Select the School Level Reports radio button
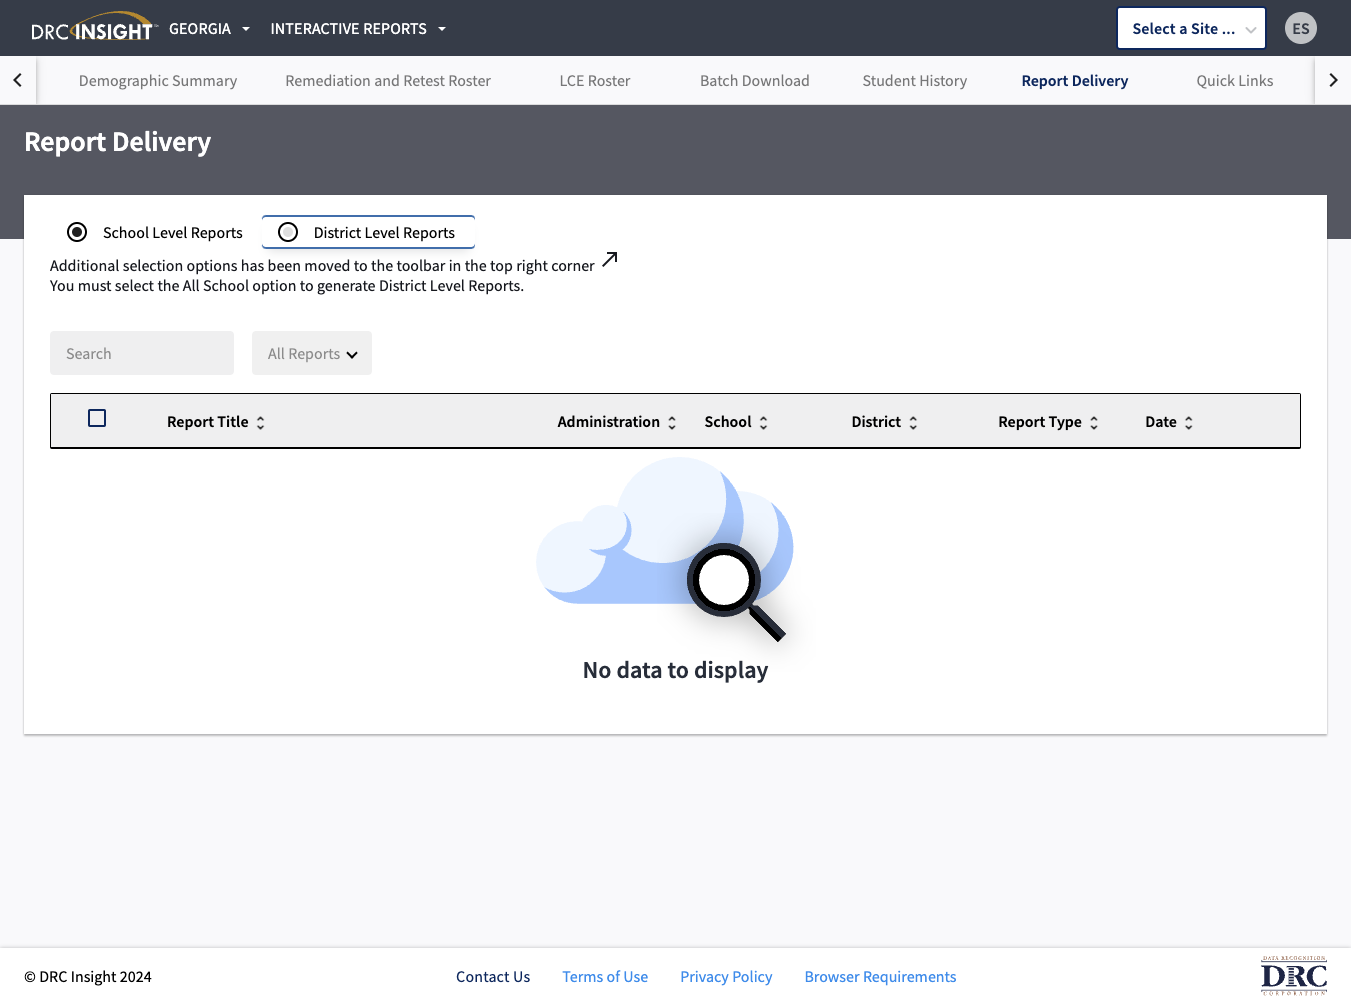The image size is (1351, 1004). pyautogui.click(x=77, y=232)
